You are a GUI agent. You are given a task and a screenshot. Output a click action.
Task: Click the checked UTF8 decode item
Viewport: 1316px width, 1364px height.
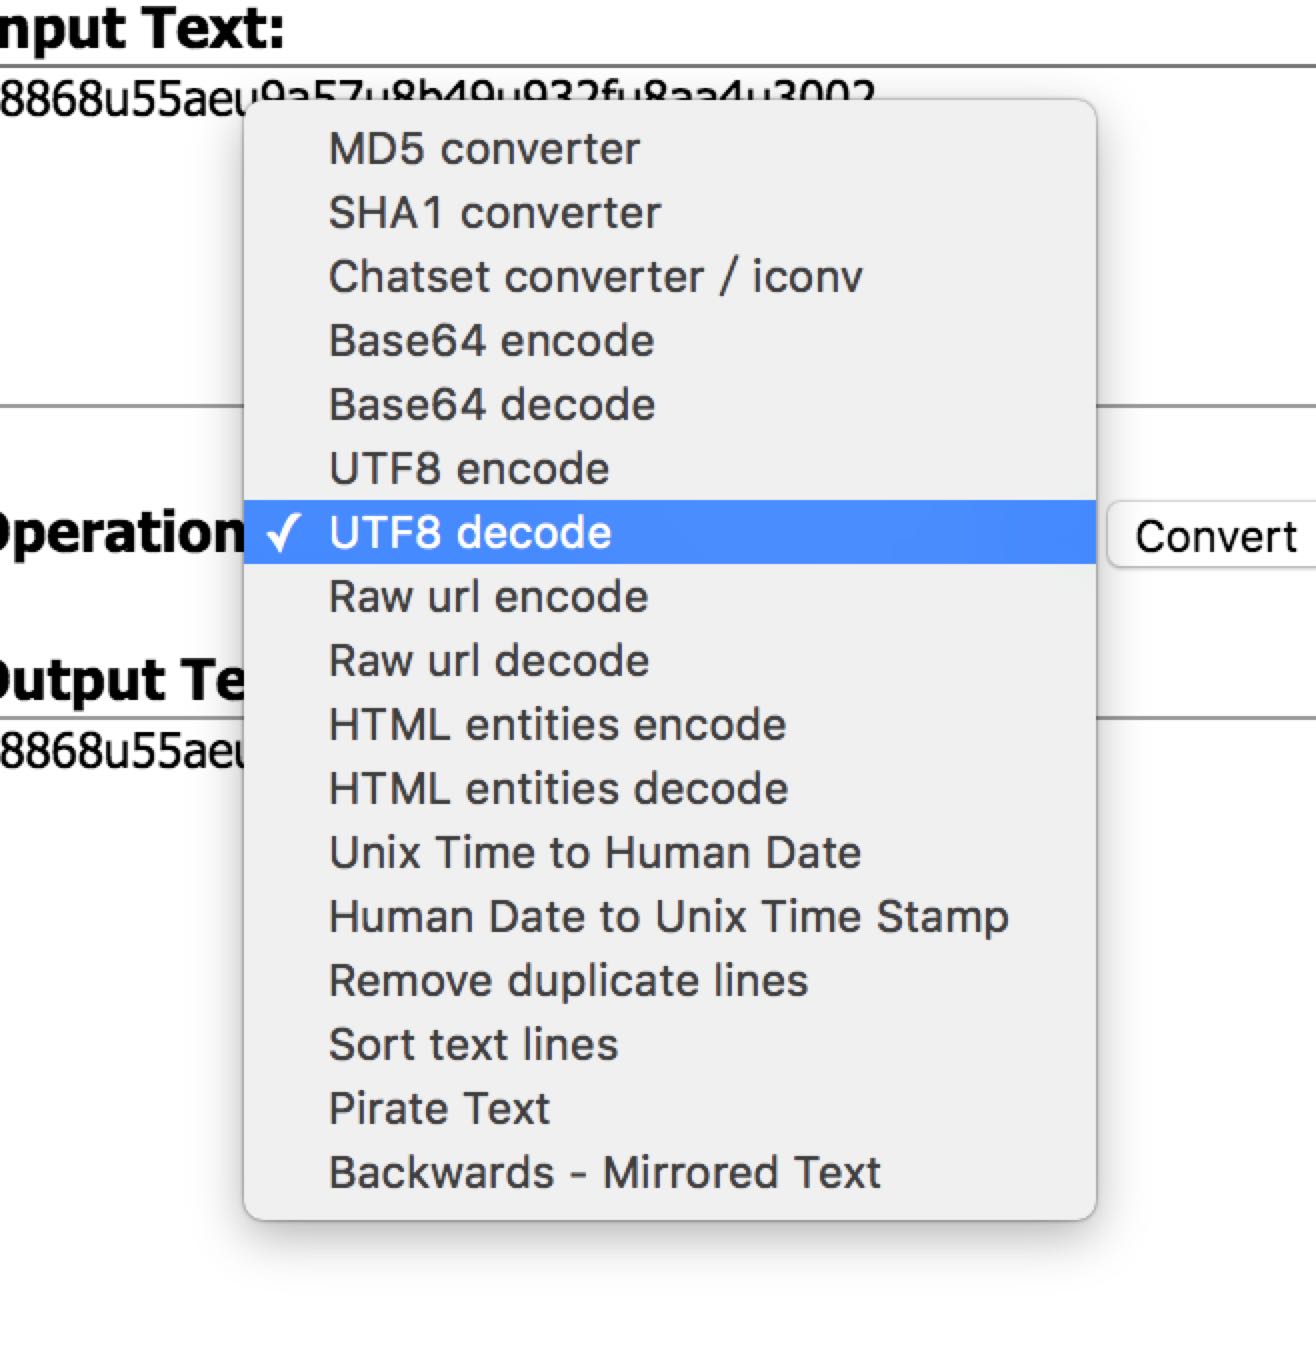[x=470, y=533]
